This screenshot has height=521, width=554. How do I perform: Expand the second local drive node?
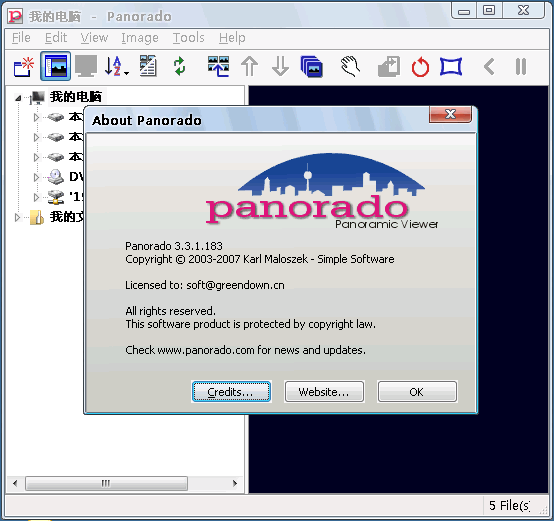point(36,137)
